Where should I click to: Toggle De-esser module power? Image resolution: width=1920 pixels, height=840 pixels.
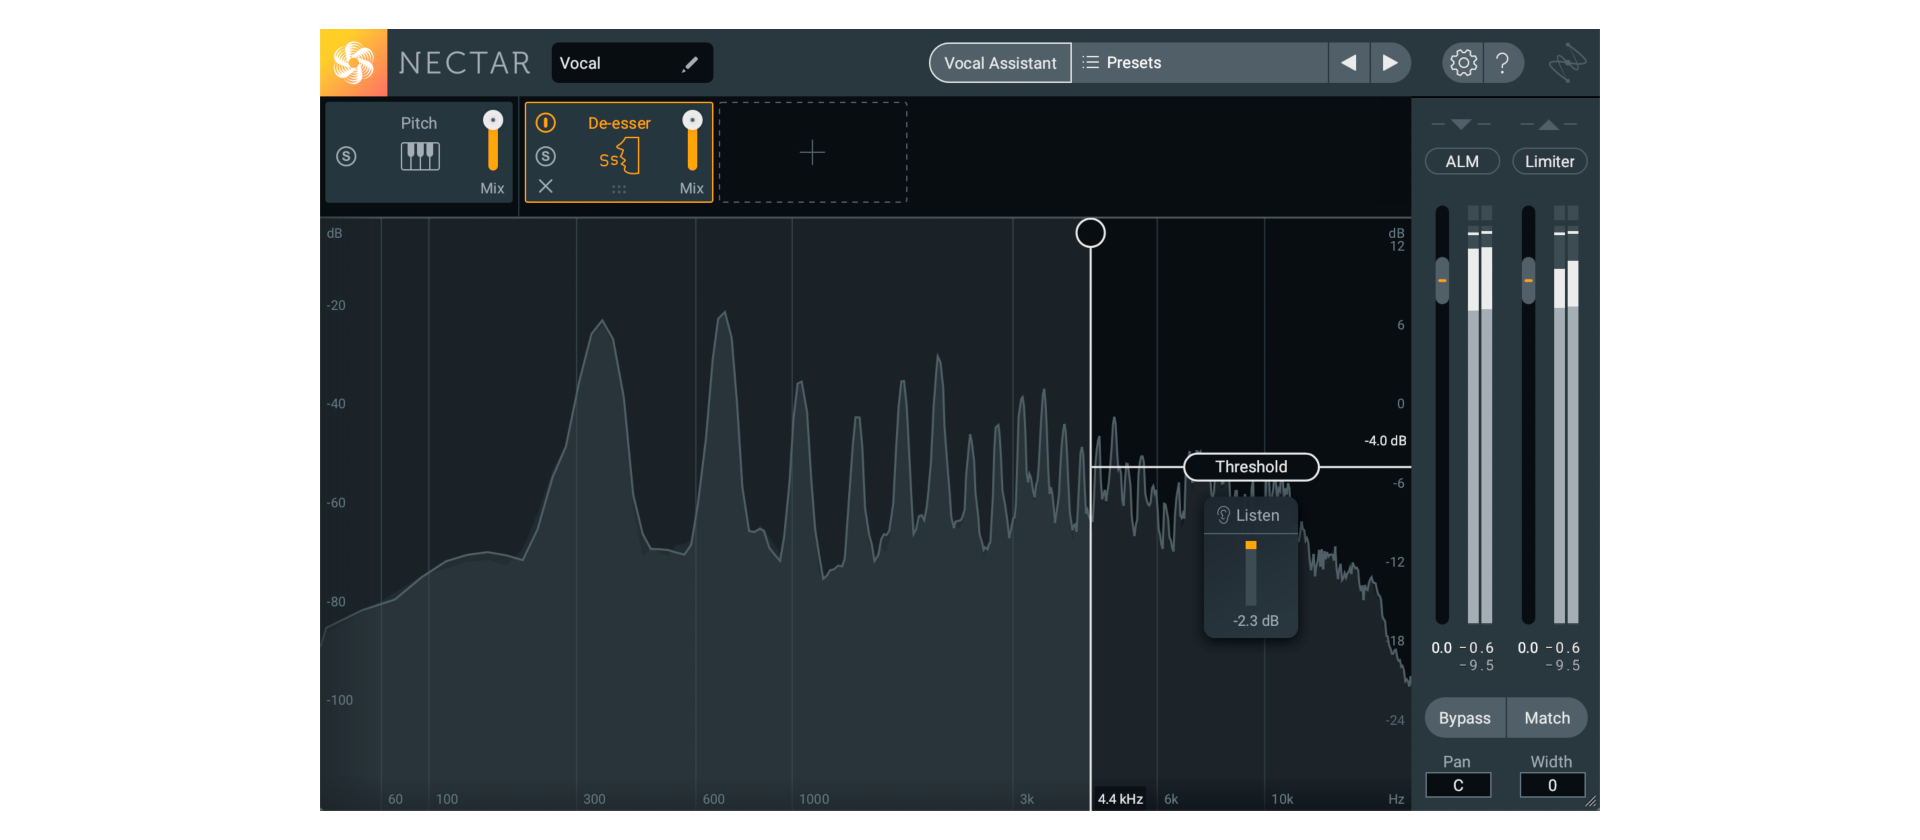545,123
